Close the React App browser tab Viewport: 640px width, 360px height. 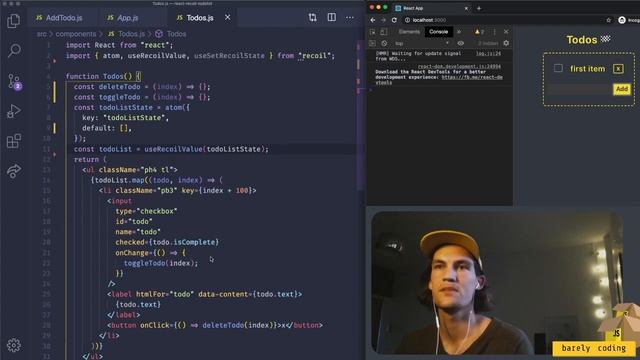coord(466,8)
